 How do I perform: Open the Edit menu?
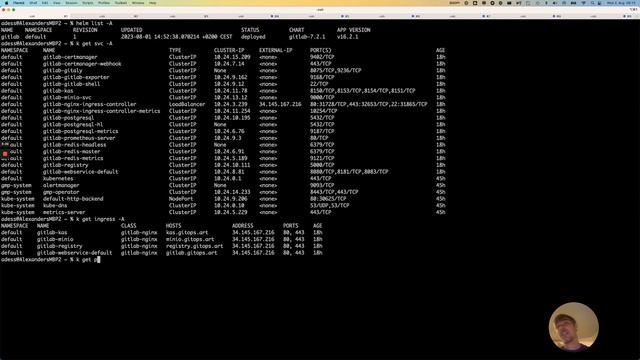tap(45, 3)
